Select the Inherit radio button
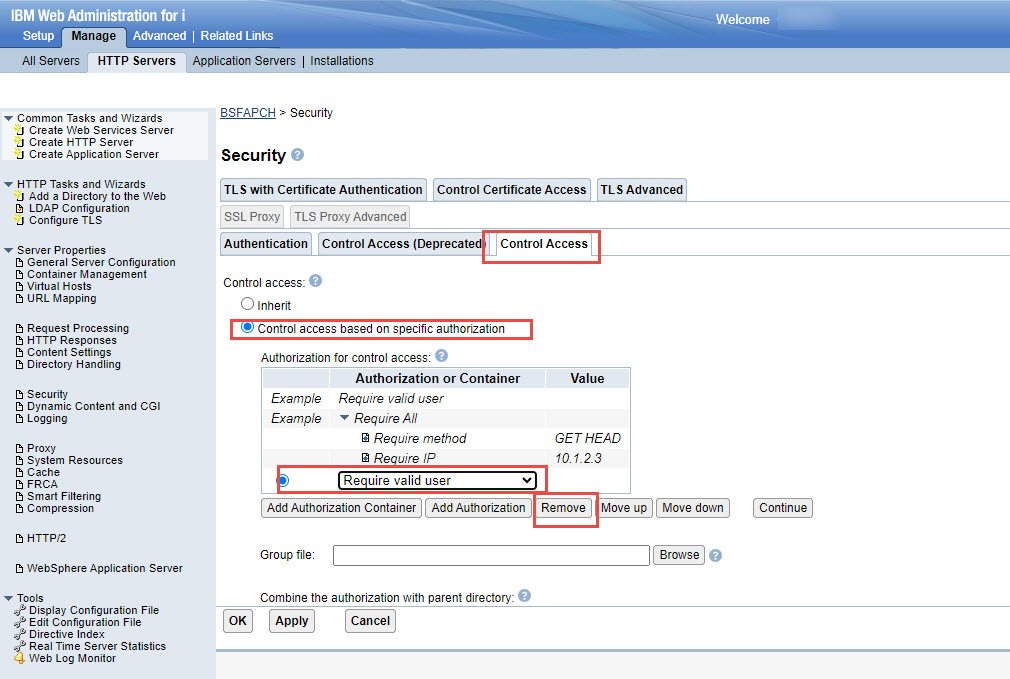The width and height of the screenshot is (1010, 679). coord(247,303)
